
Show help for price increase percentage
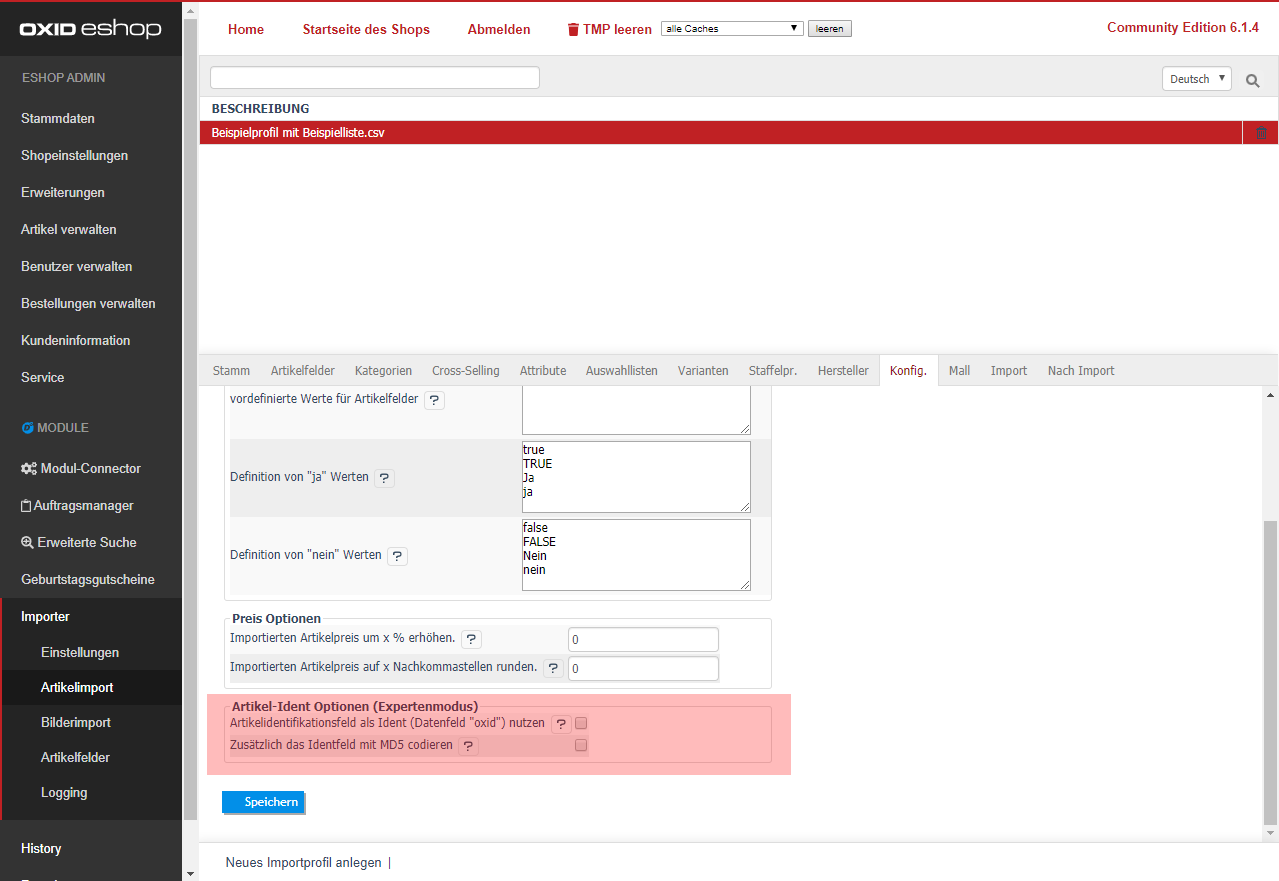pyautogui.click(x=471, y=639)
